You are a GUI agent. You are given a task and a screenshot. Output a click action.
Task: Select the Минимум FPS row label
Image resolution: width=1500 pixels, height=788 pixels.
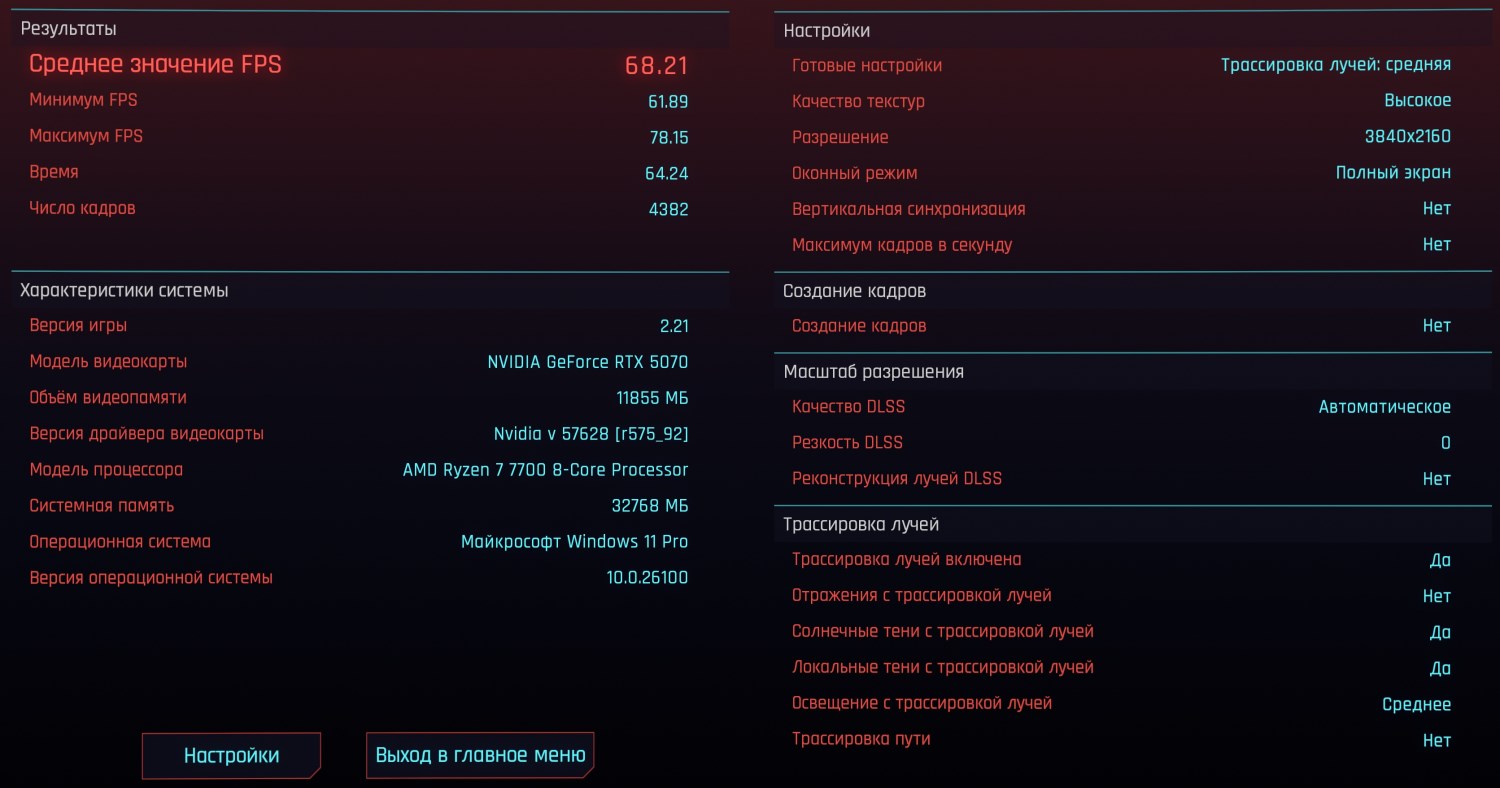point(83,100)
